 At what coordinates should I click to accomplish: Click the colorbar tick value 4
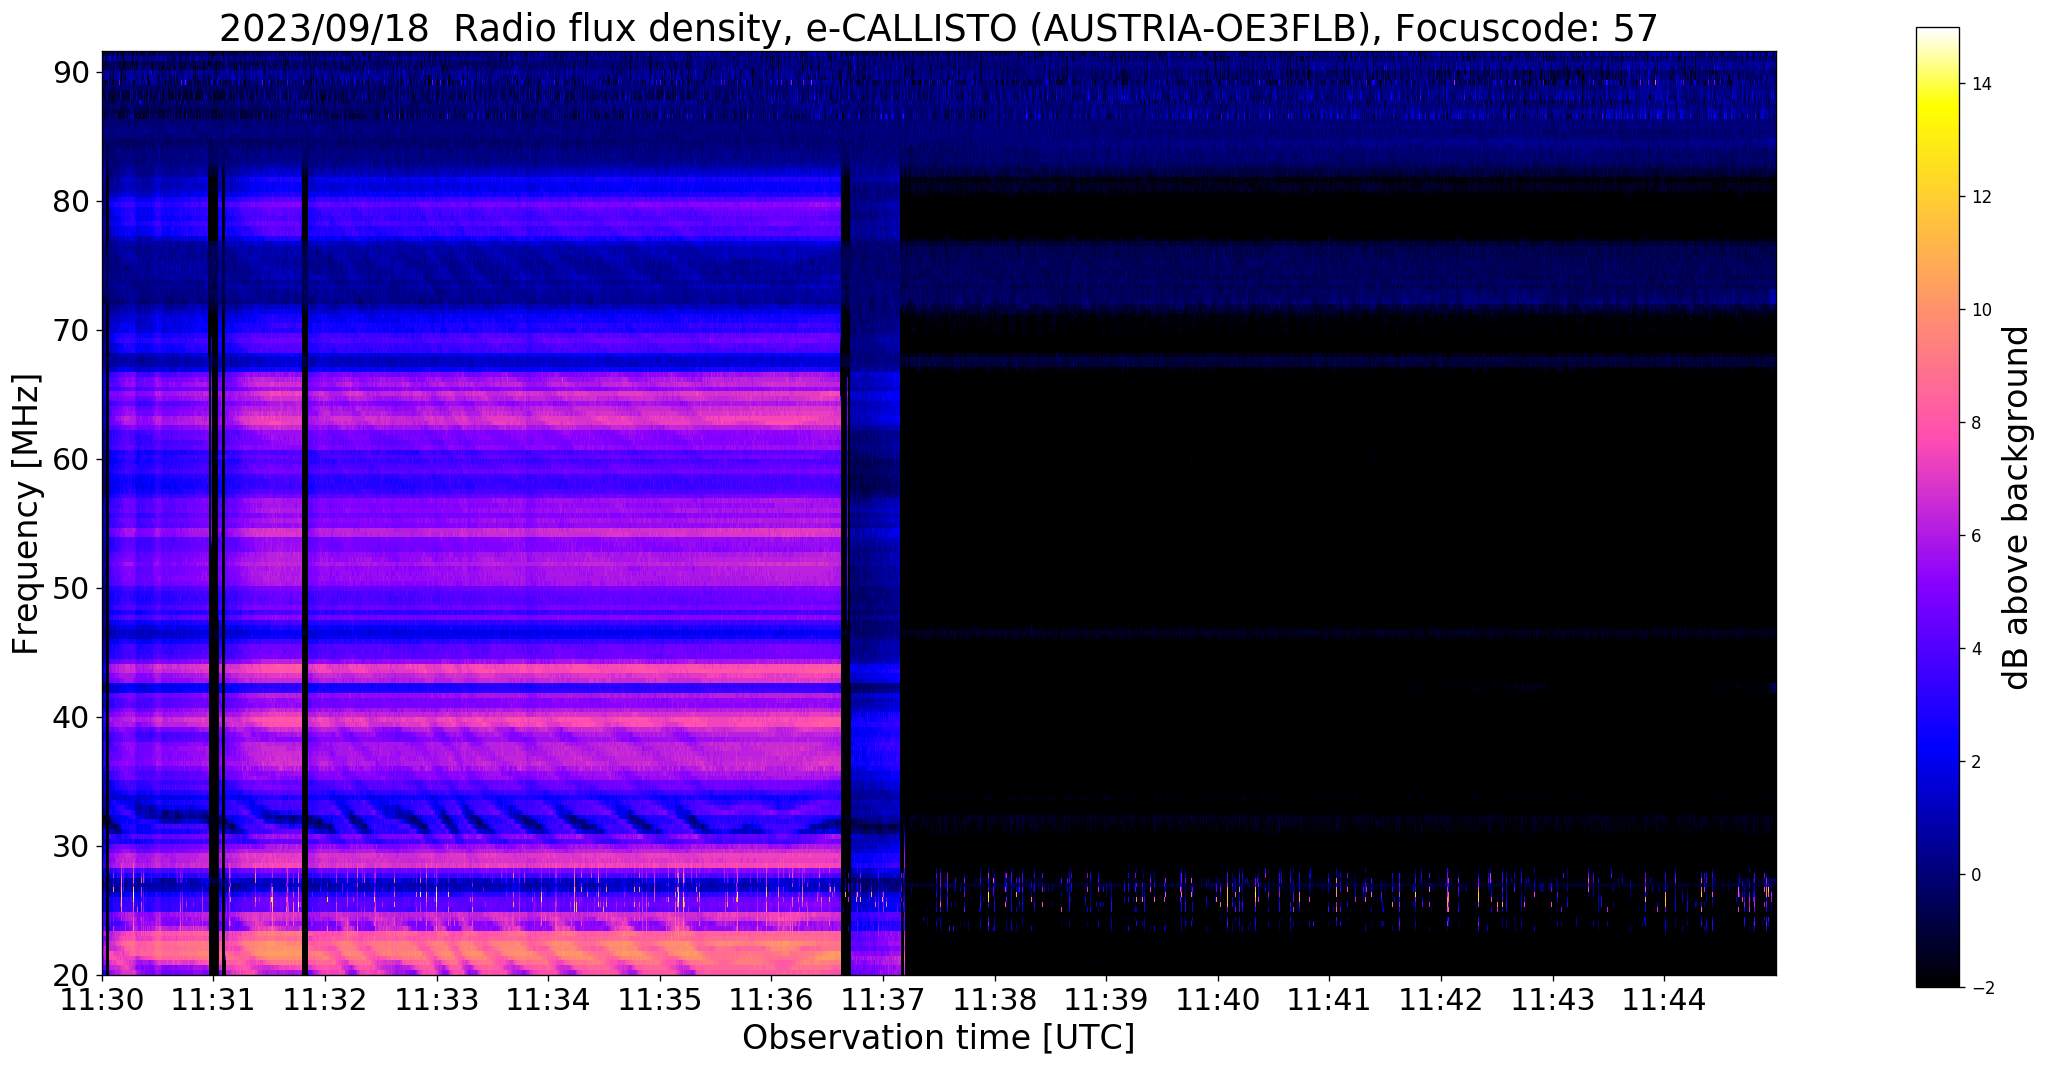[1975, 649]
